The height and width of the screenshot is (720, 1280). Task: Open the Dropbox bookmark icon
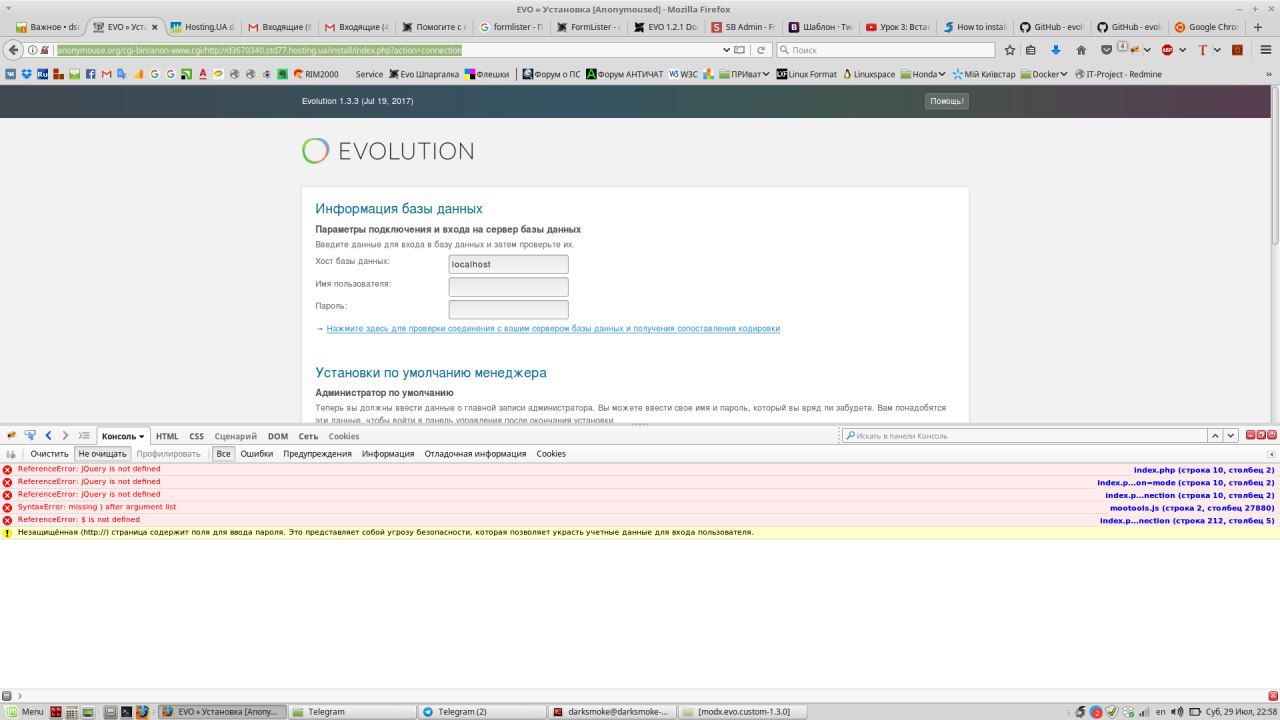tap(27, 74)
